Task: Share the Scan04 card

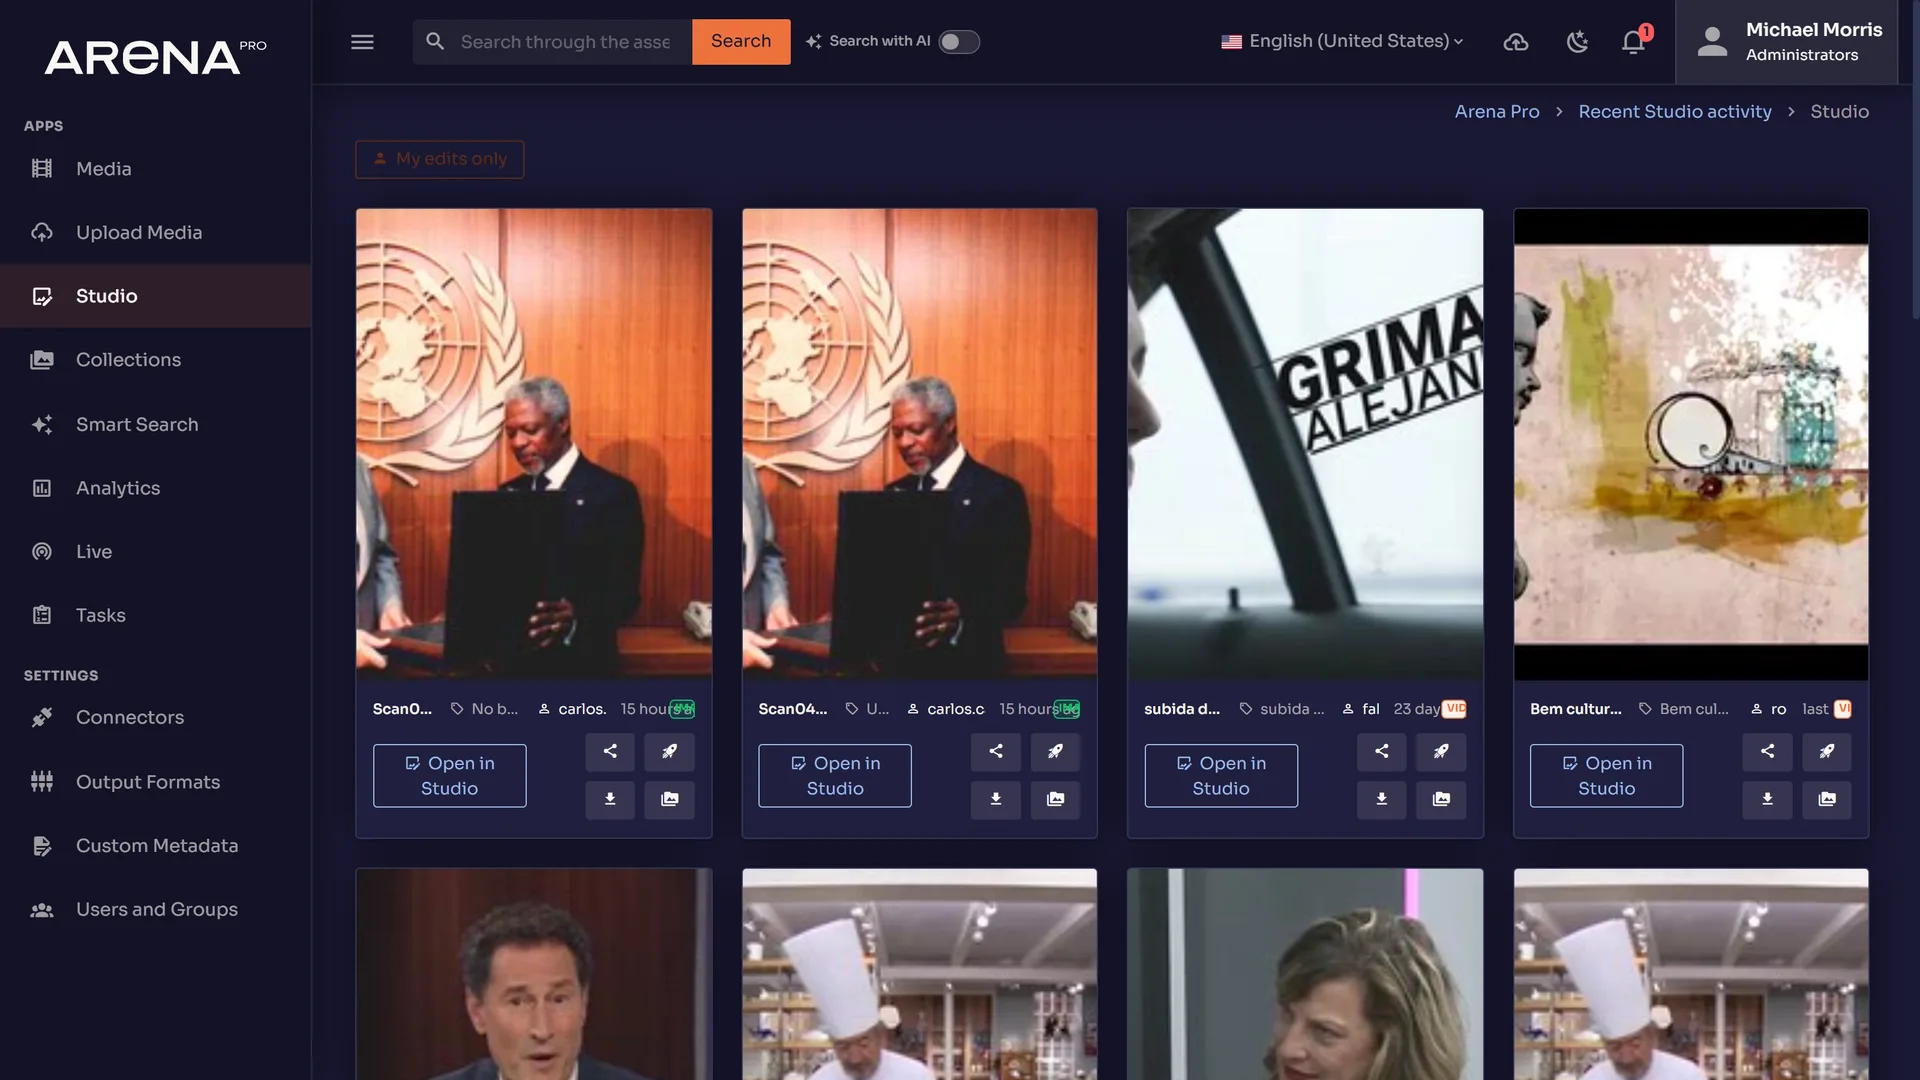Action: coord(996,751)
